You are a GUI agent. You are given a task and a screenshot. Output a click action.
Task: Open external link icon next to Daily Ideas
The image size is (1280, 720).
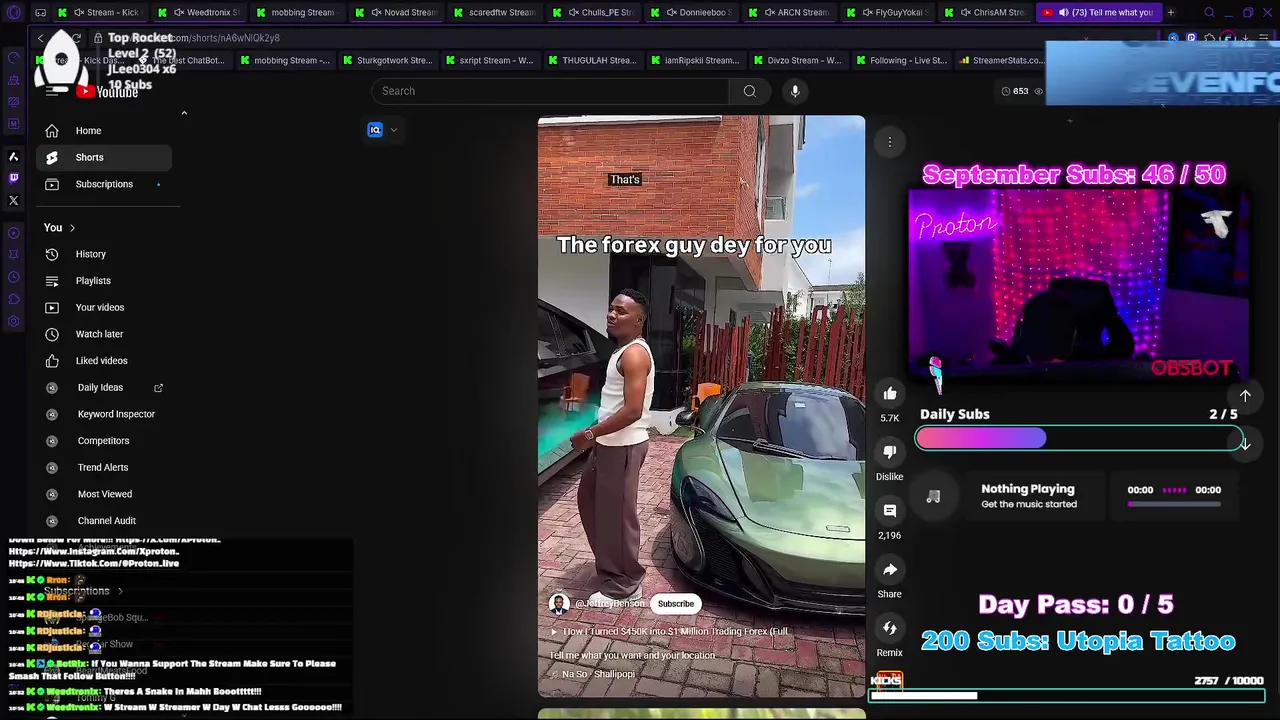click(x=158, y=387)
